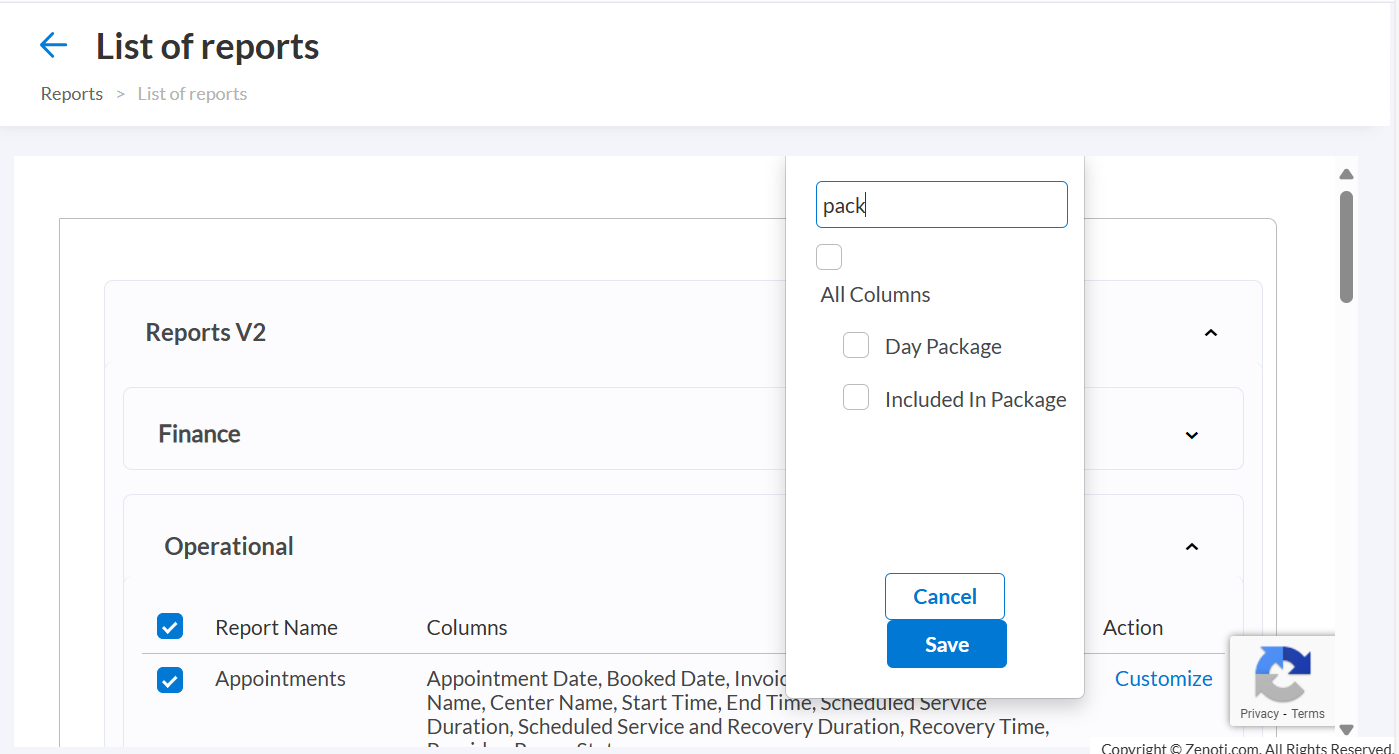Expand the Finance section
Image resolution: width=1399 pixels, height=754 pixels.
(1192, 435)
